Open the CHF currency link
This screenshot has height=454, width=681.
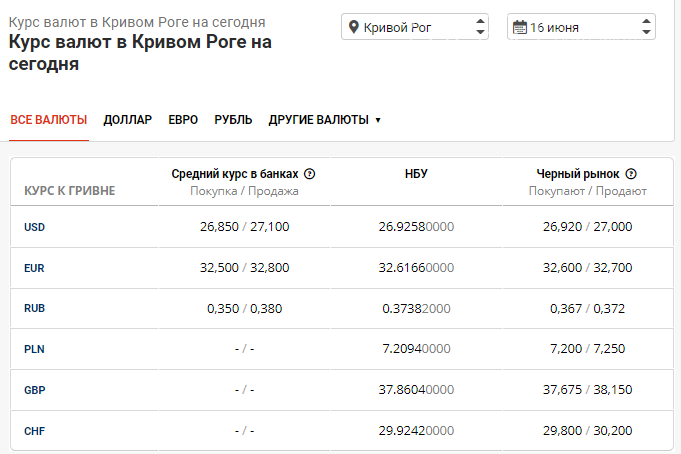pos(34,431)
